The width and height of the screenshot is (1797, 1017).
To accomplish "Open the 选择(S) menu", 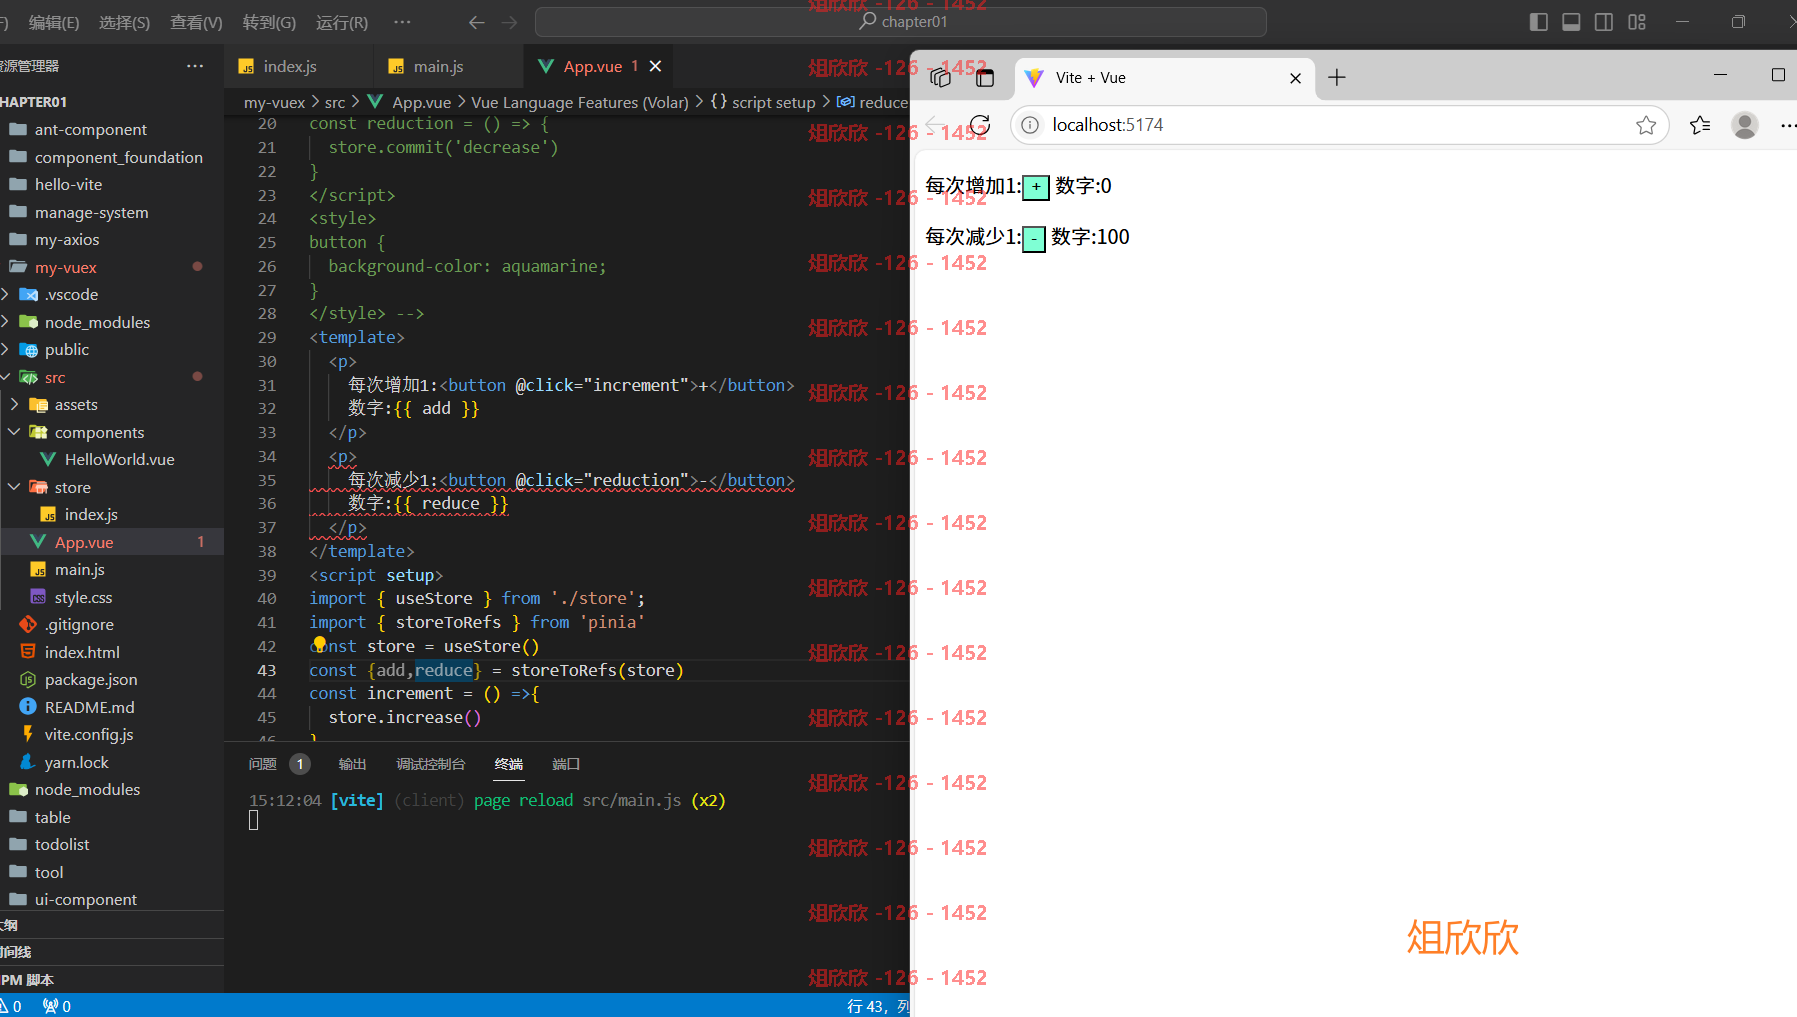I will [124, 22].
